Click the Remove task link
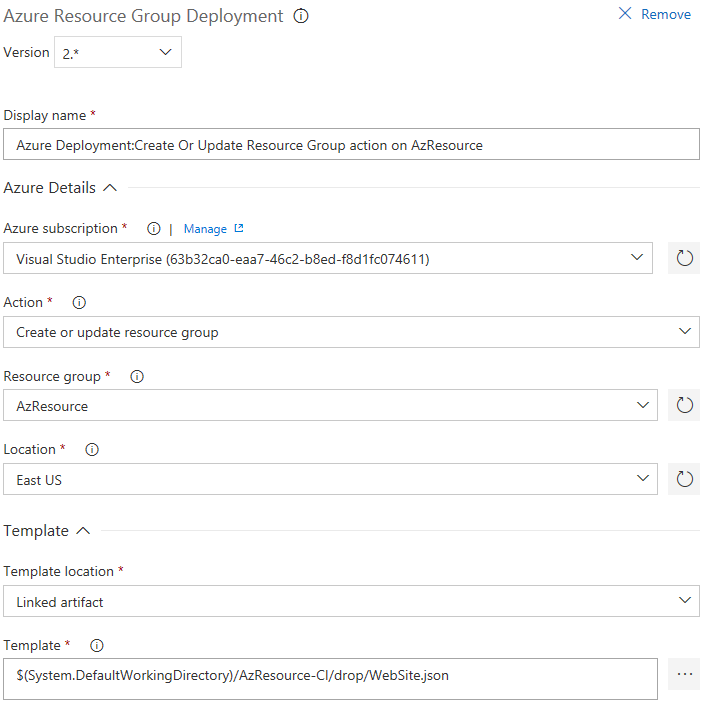This screenshot has width=715, height=710. click(x=655, y=14)
